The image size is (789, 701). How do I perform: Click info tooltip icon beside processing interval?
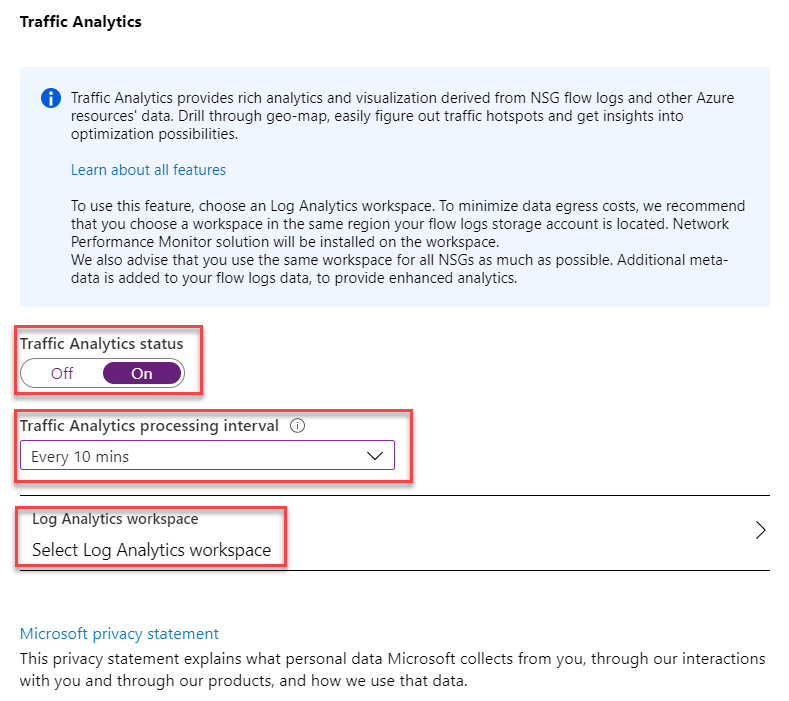click(297, 426)
